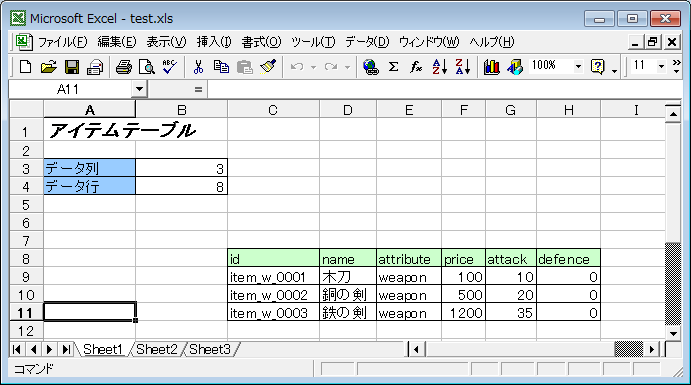
Task: Click the workbook Excel icon in menu bar
Action: 24,42
